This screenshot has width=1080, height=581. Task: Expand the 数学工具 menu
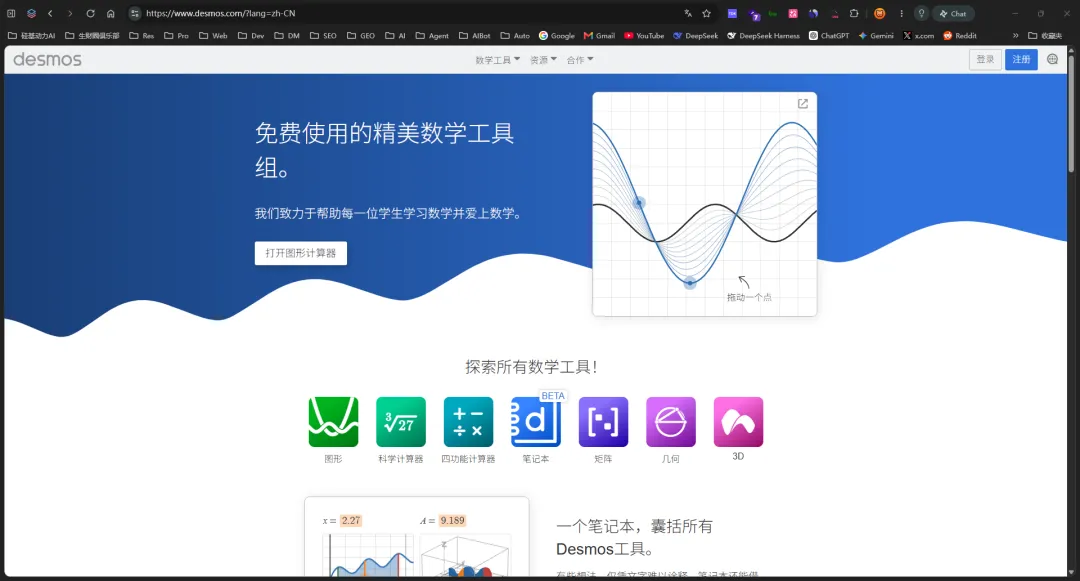[497, 60]
